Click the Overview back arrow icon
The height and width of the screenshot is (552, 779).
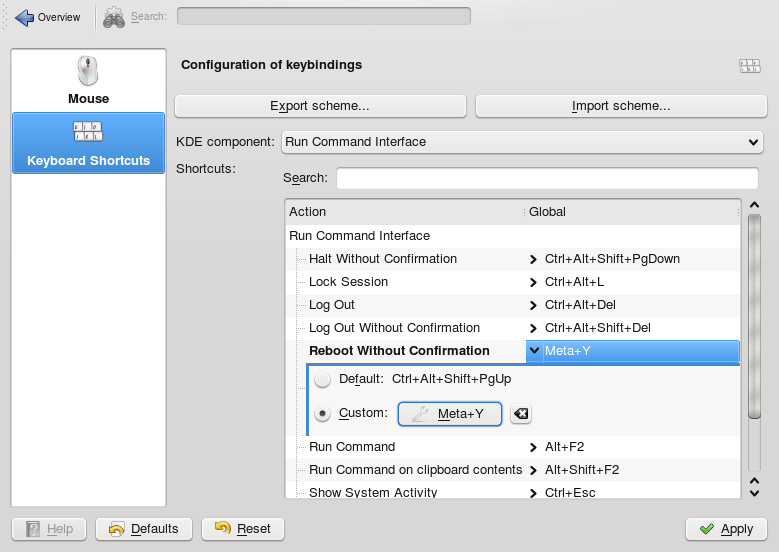[24, 17]
